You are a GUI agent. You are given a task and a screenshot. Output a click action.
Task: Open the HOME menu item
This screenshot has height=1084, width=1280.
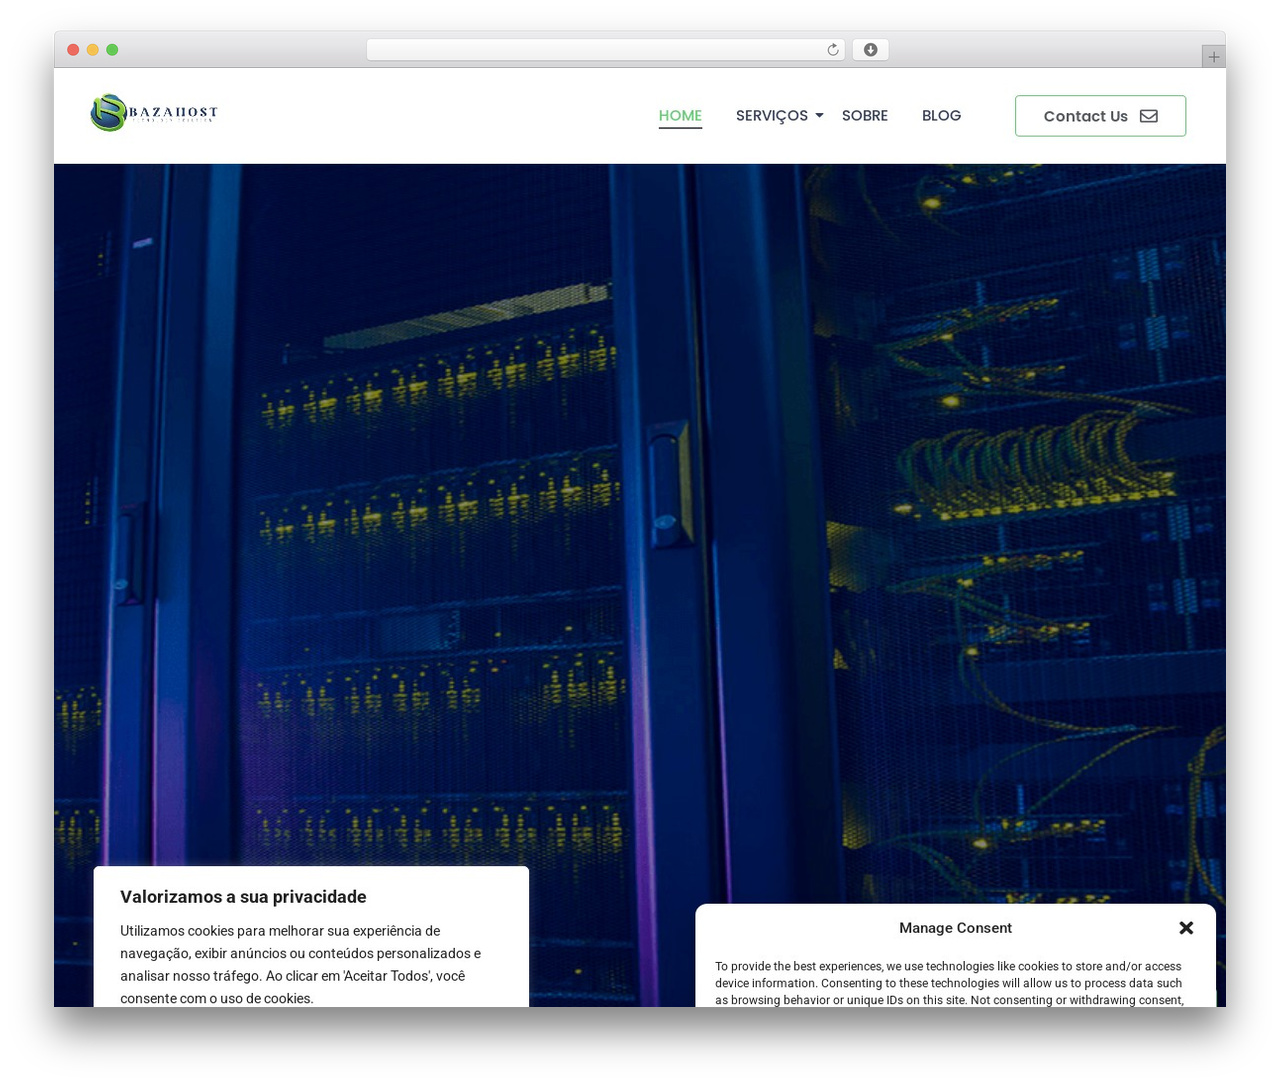680,116
